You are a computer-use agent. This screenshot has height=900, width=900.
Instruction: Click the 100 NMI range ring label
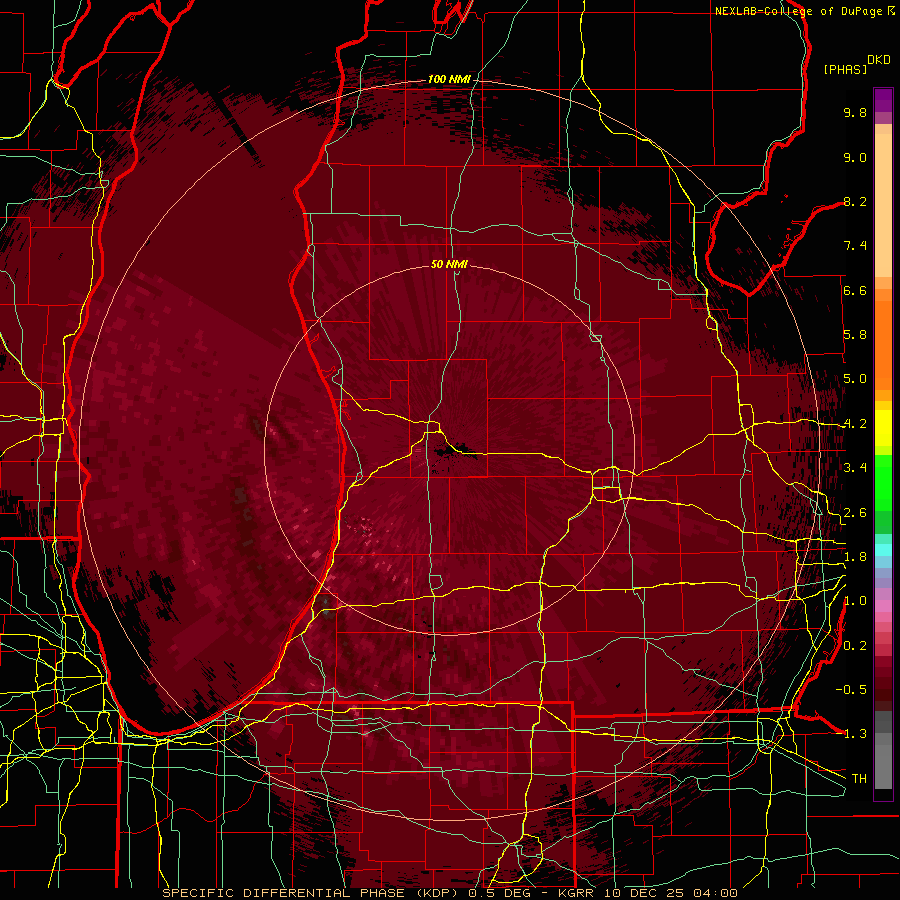click(x=449, y=79)
